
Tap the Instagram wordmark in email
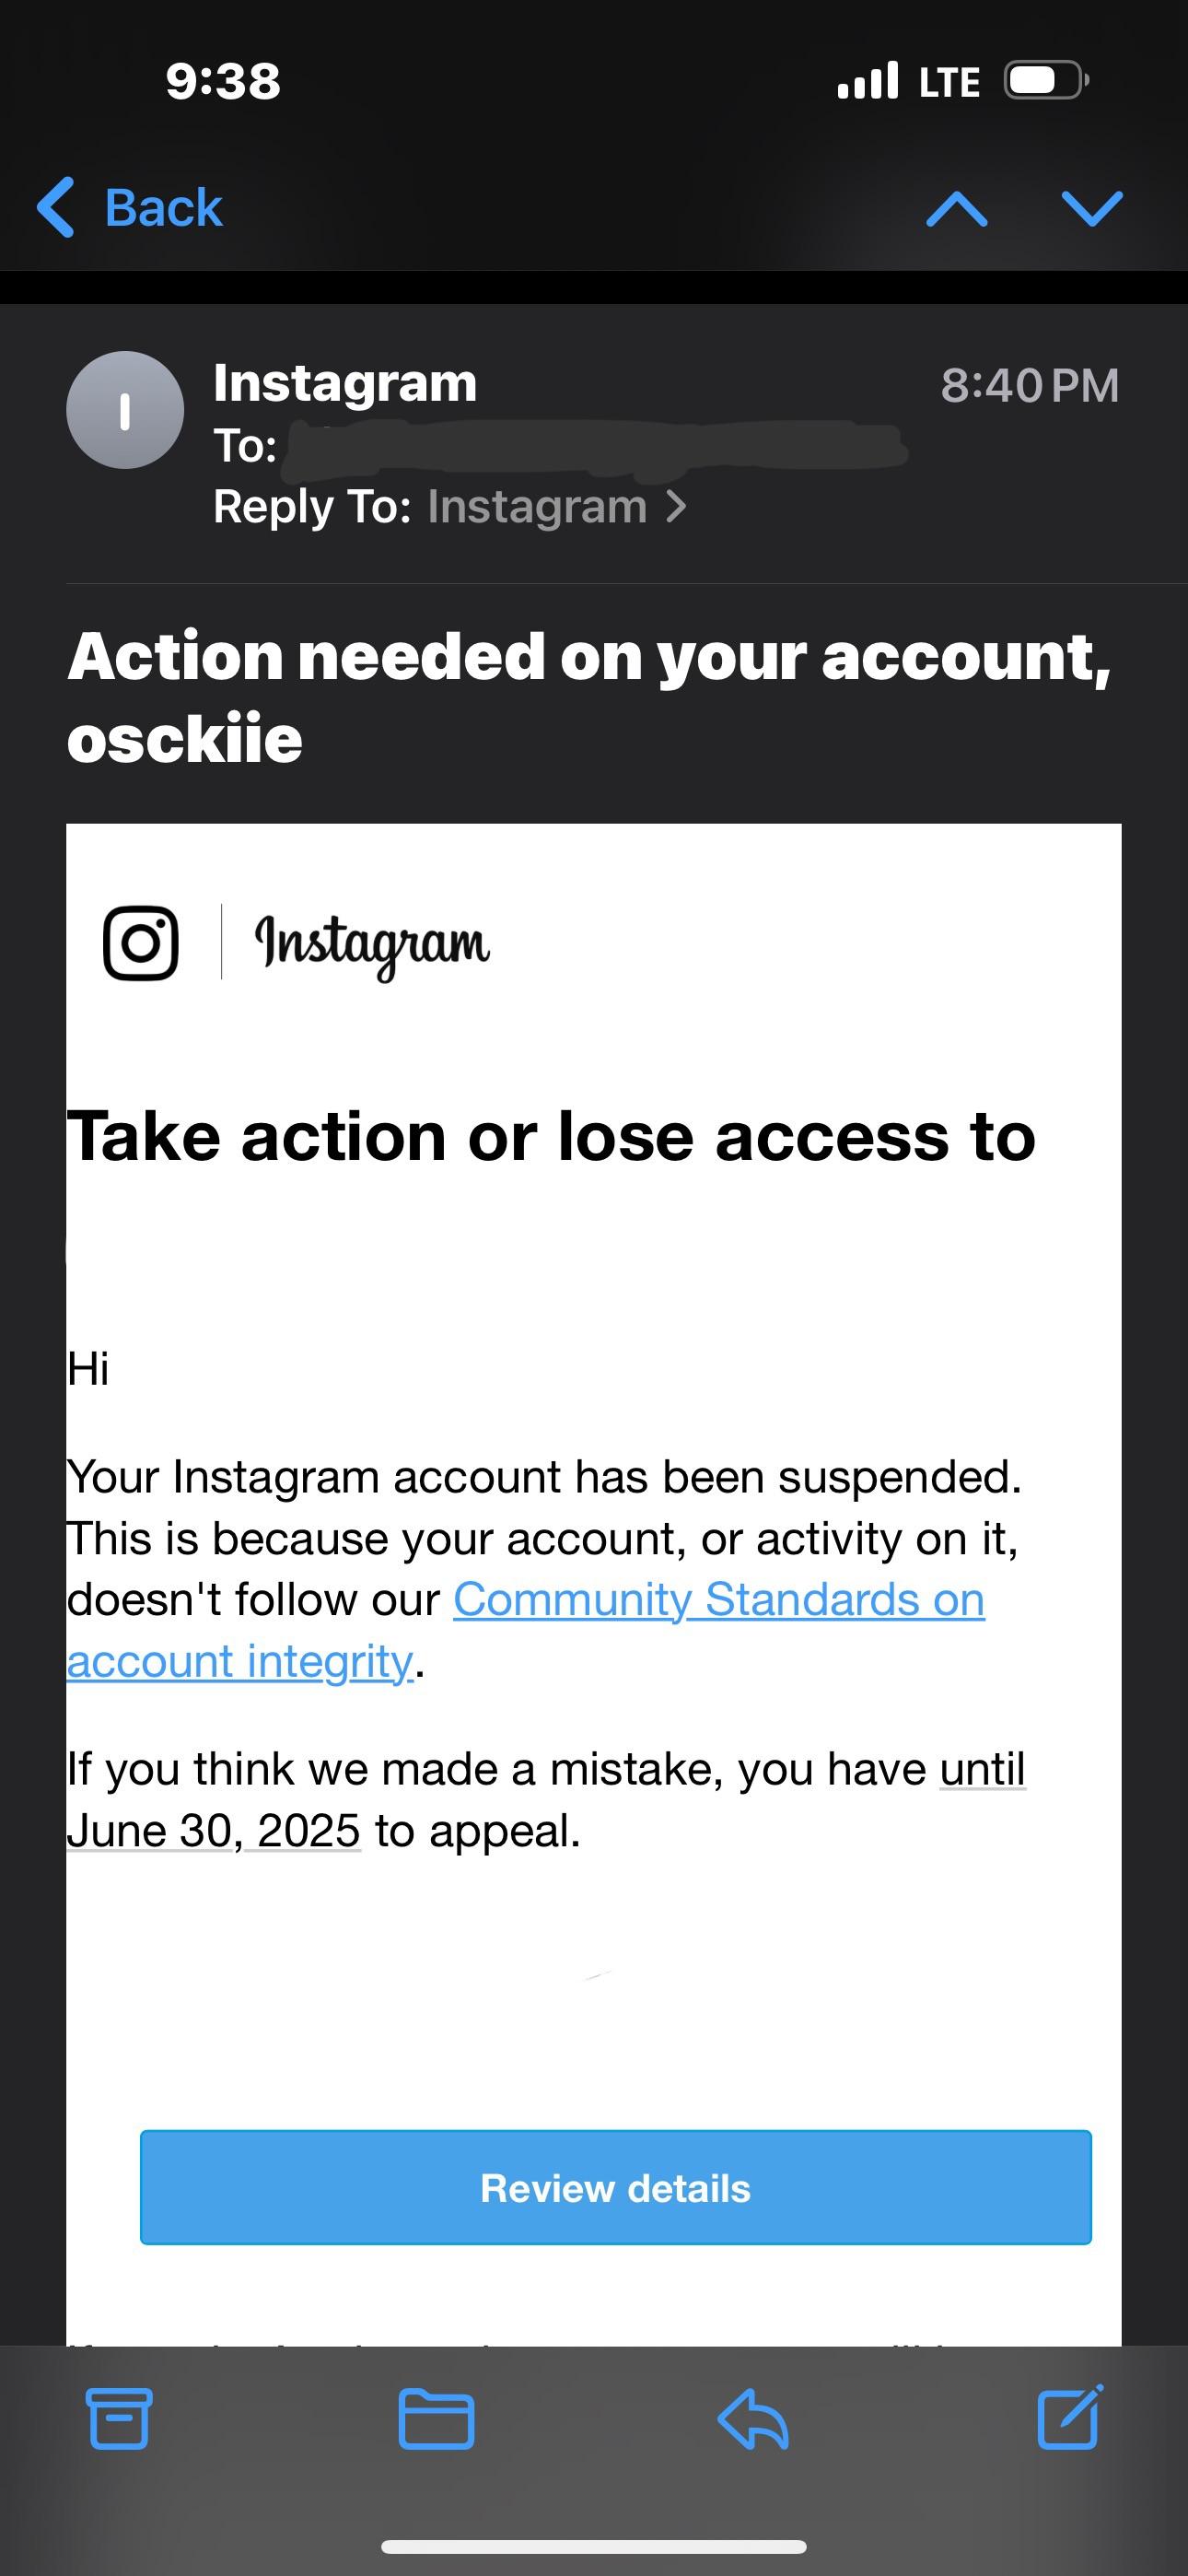pyautogui.click(x=372, y=944)
